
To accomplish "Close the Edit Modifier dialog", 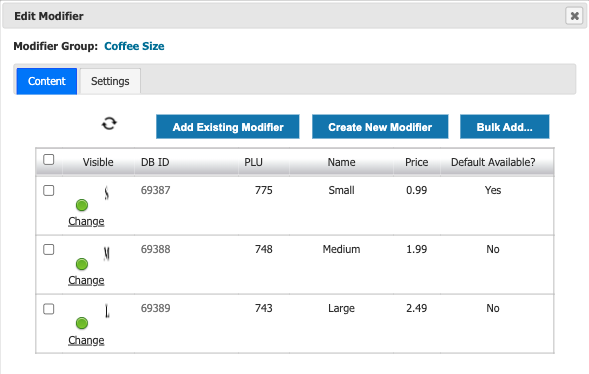I will coord(574,16).
